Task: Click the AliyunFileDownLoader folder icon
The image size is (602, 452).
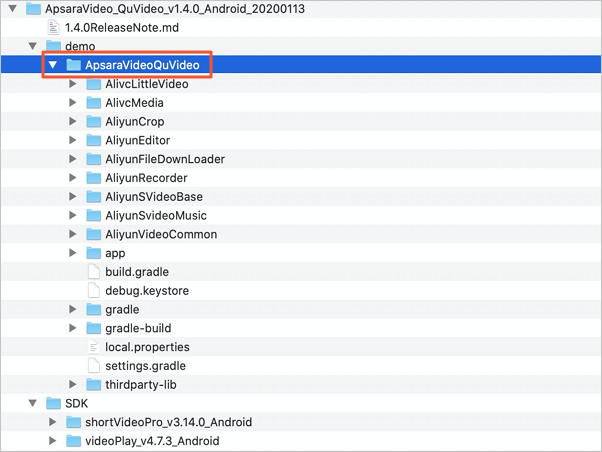Action: click(x=93, y=159)
